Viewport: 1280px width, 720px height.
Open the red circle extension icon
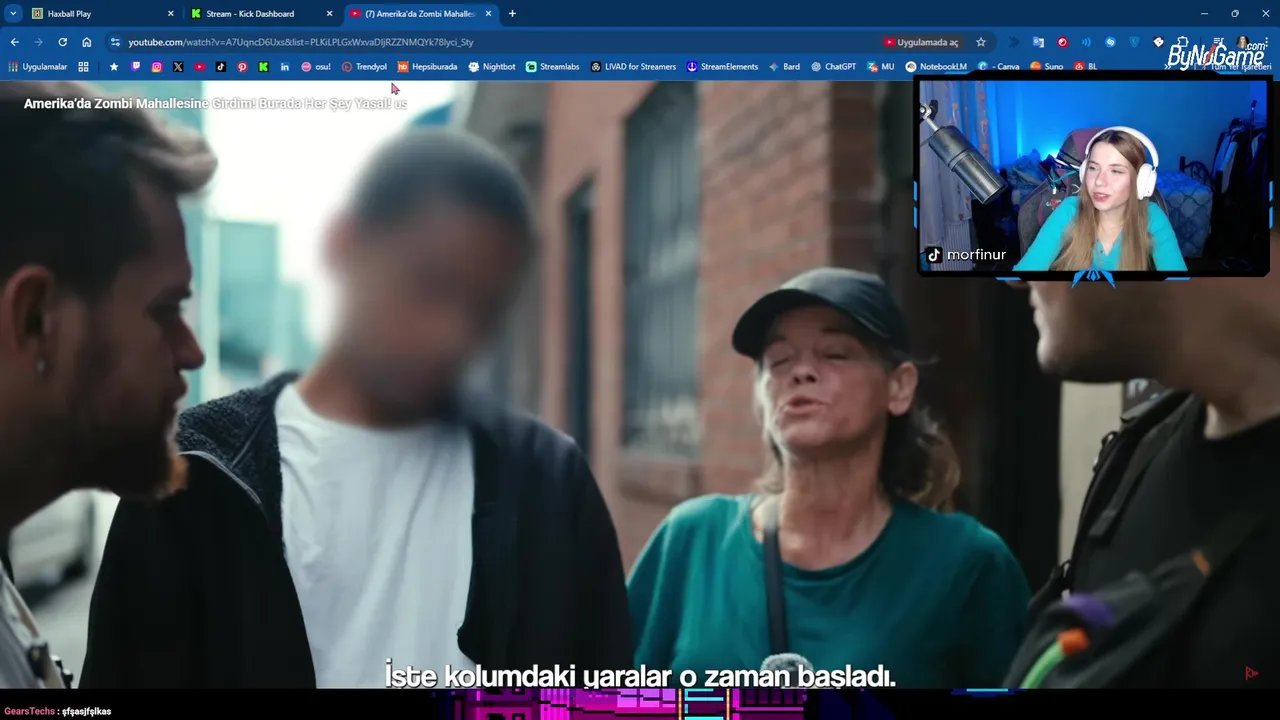click(1062, 42)
